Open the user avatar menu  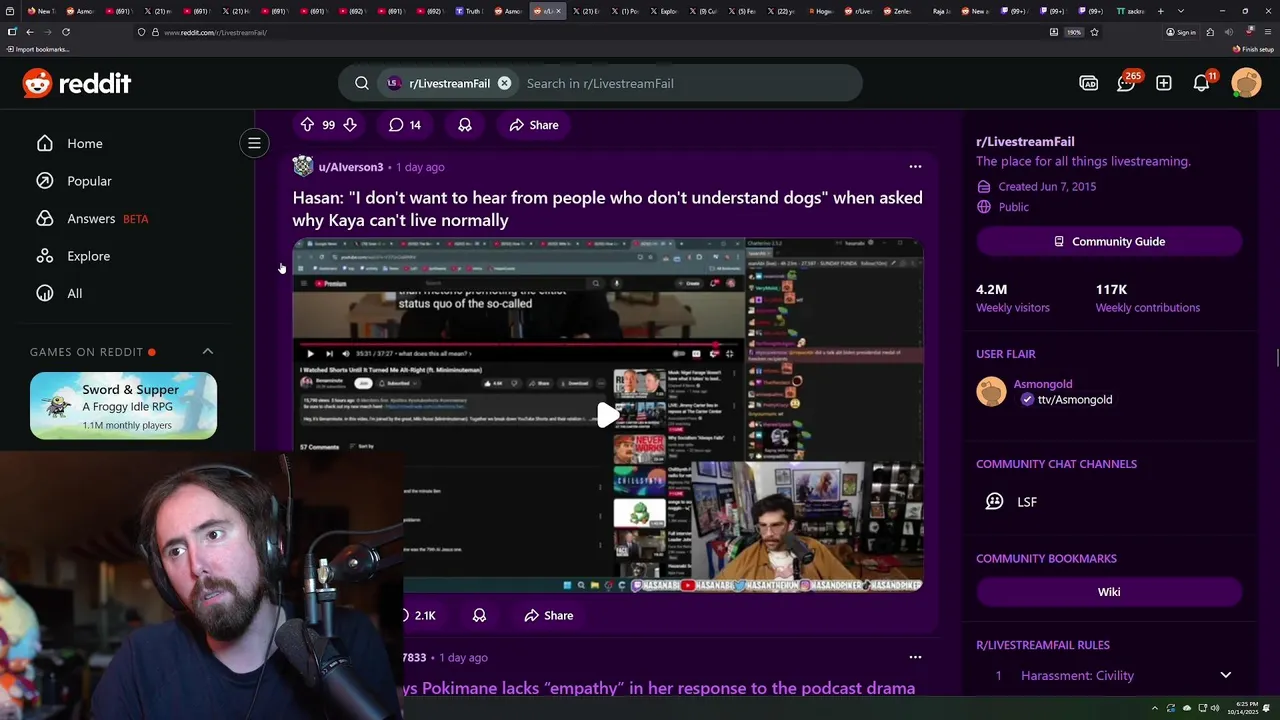tap(1246, 83)
